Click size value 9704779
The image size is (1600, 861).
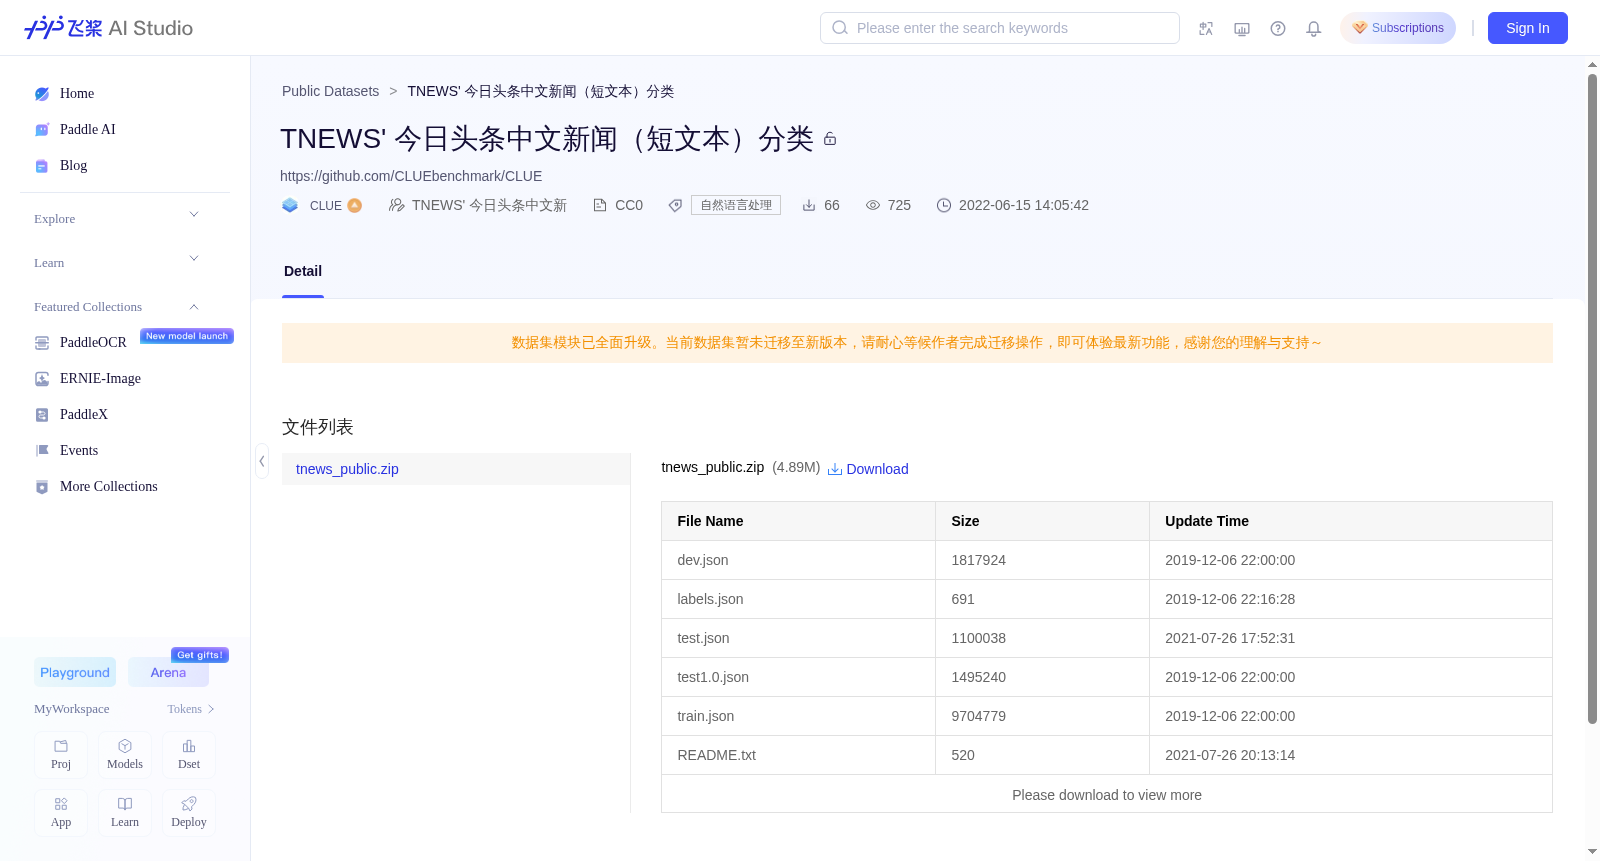coord(979,716)
